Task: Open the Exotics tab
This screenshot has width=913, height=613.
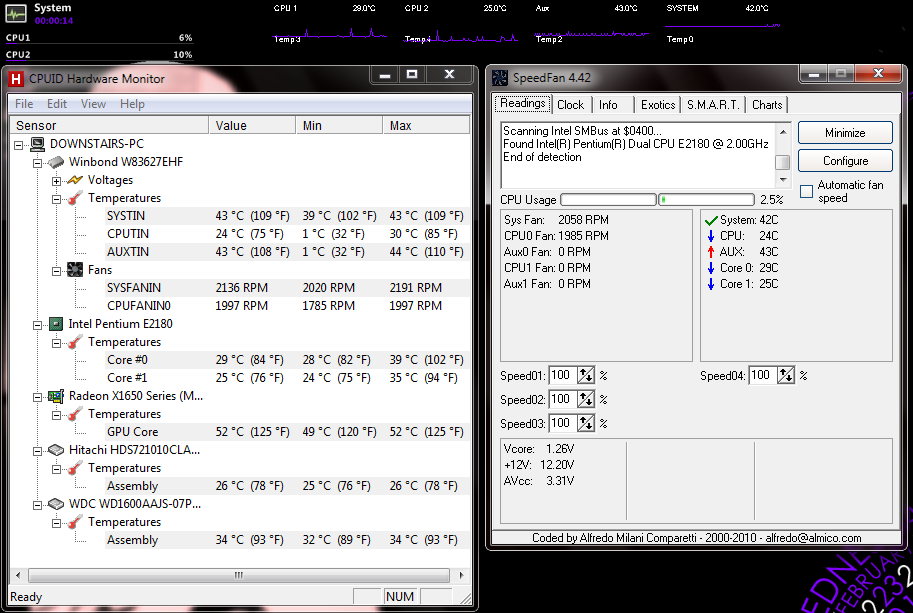Action: click(x=658, y=105)
